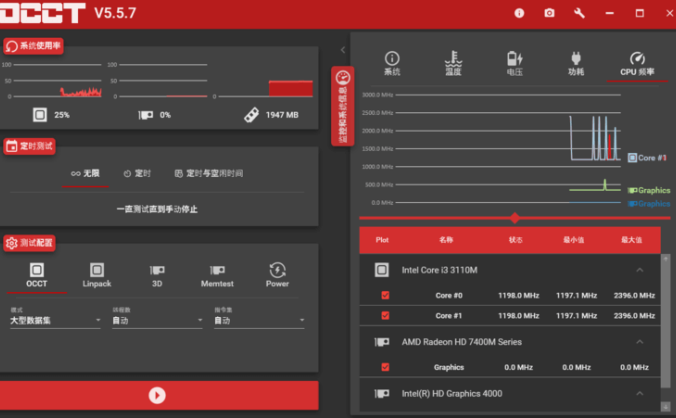
Task: Select the Memtest test icon
Action: coord(217,270)
